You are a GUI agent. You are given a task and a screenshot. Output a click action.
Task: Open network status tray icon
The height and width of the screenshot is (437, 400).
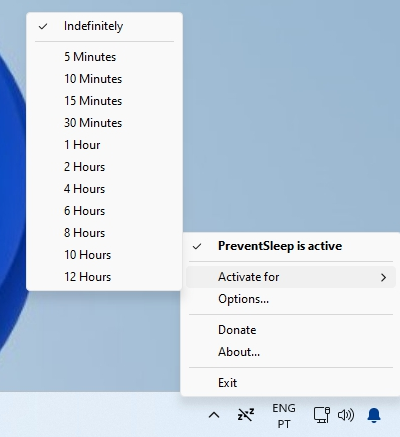point(322,415)
